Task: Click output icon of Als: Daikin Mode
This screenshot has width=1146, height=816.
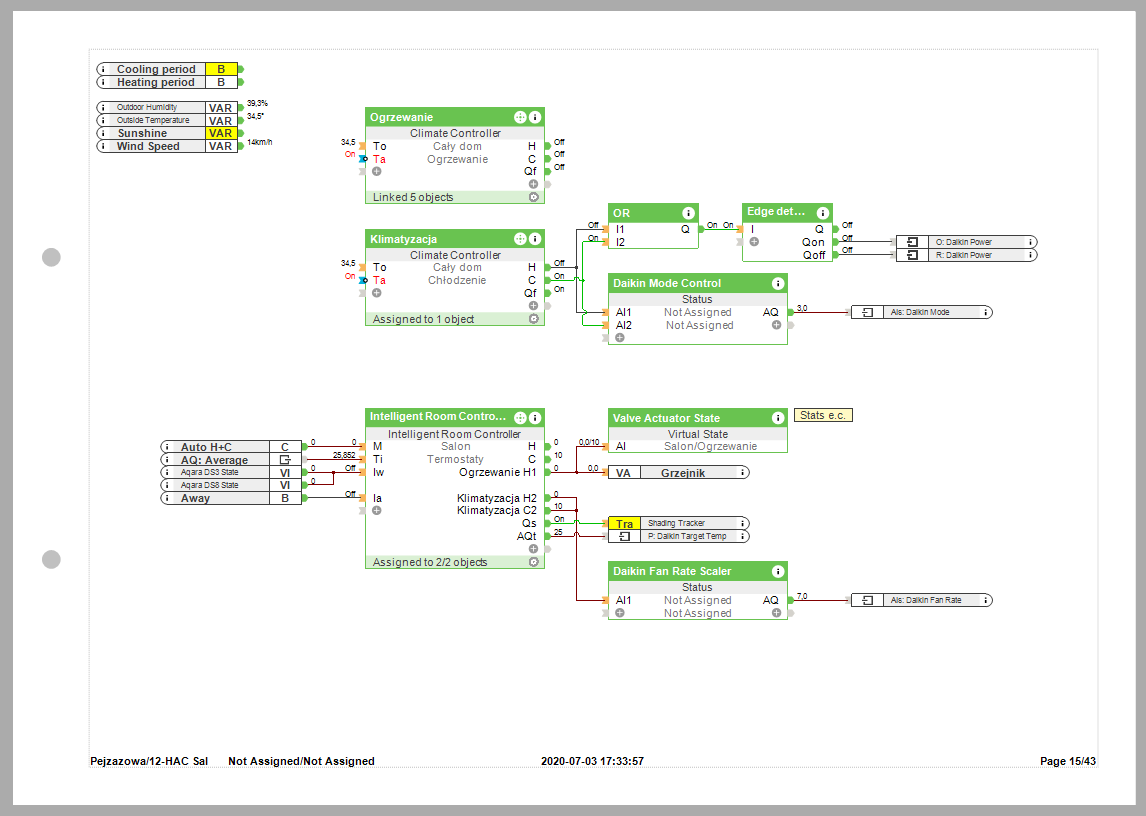Action: tap(868, 312)
